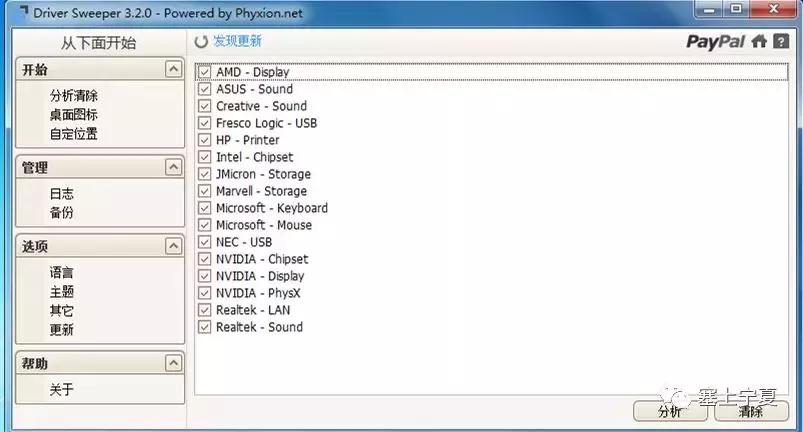
Task: Open the 关于 about page
Action: [61, 390]
